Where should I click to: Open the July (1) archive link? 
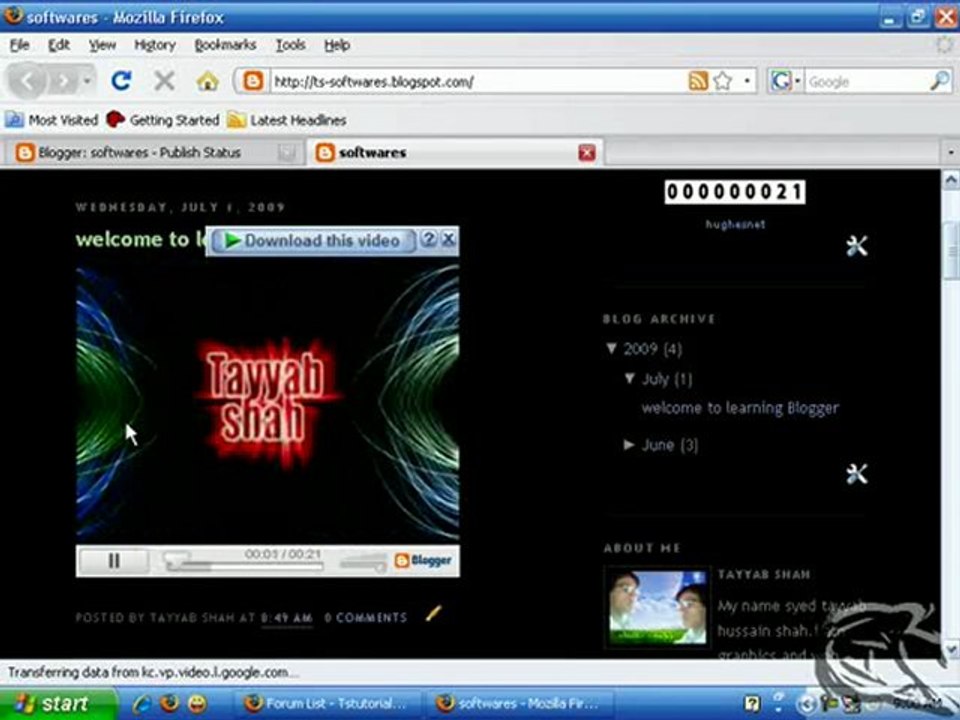pyautogui.click(x=667, y=380)
